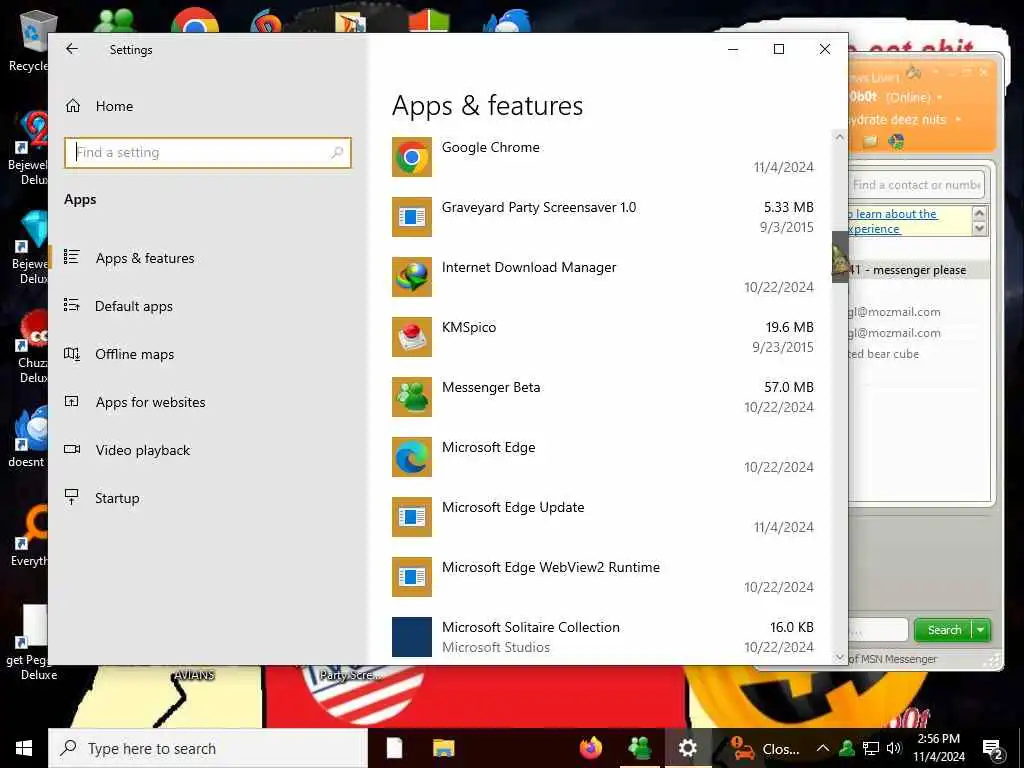Click the Internet Download Manager icon
The image size is (1024, 768).
click(411, 277)
